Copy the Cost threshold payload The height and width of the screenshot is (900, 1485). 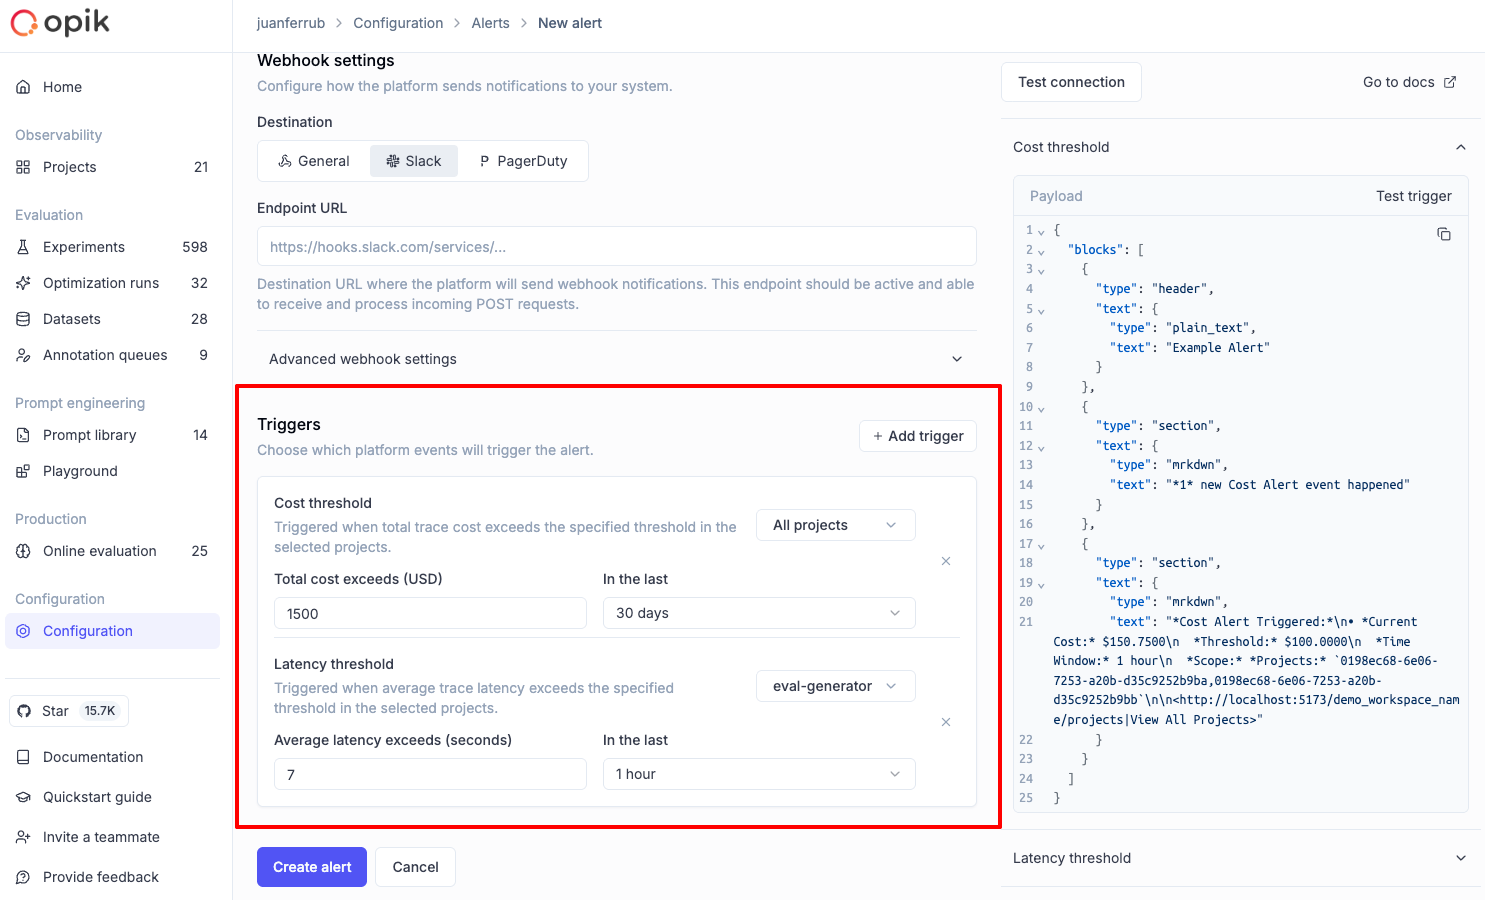tap(1444, 233)
